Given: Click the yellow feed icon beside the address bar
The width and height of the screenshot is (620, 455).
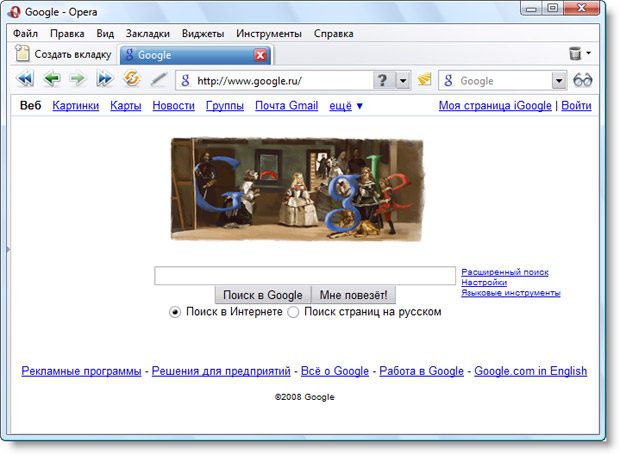Looking at the screenshot, I should pyautogui.click(x=424, y=79).
